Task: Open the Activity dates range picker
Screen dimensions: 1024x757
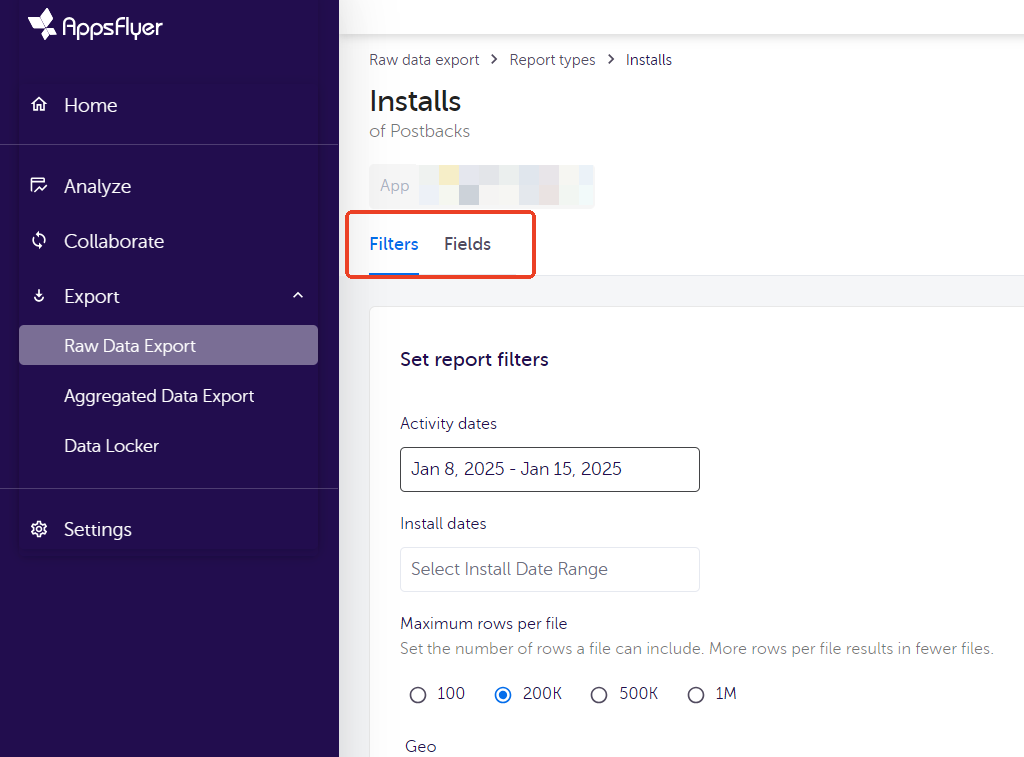Action: 550,470
